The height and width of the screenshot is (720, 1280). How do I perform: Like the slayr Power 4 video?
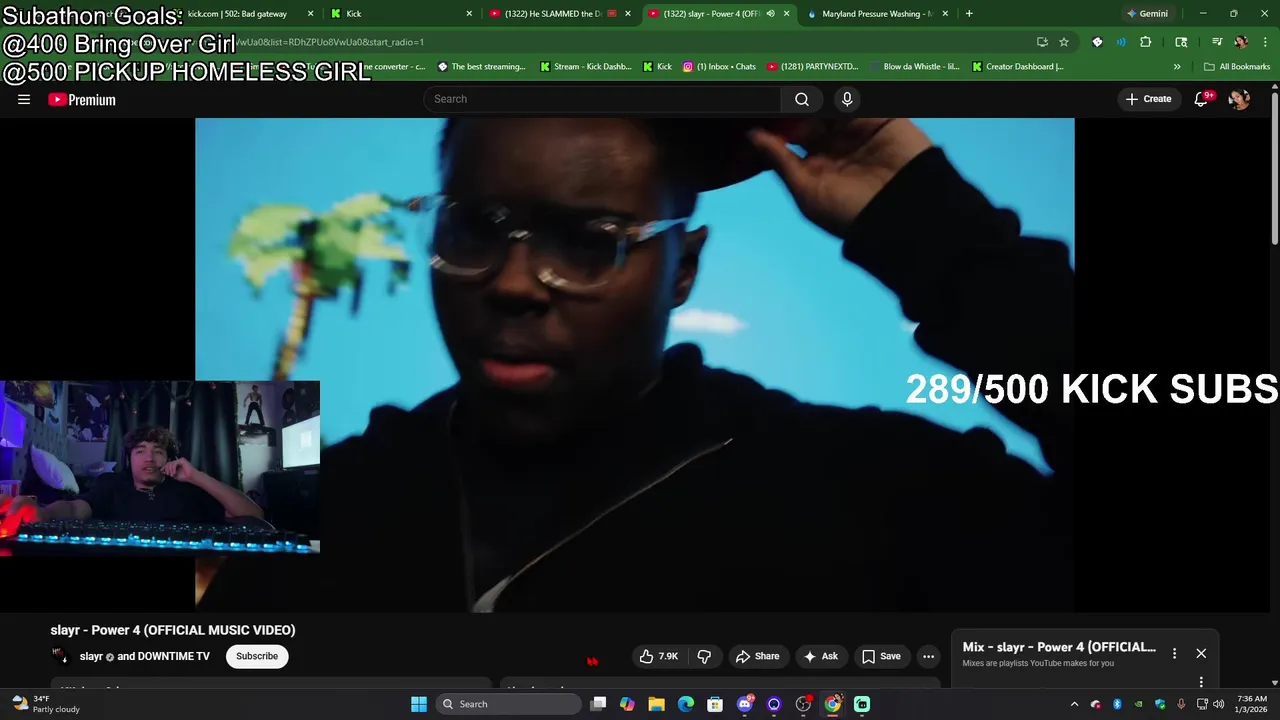coord(659,656)
